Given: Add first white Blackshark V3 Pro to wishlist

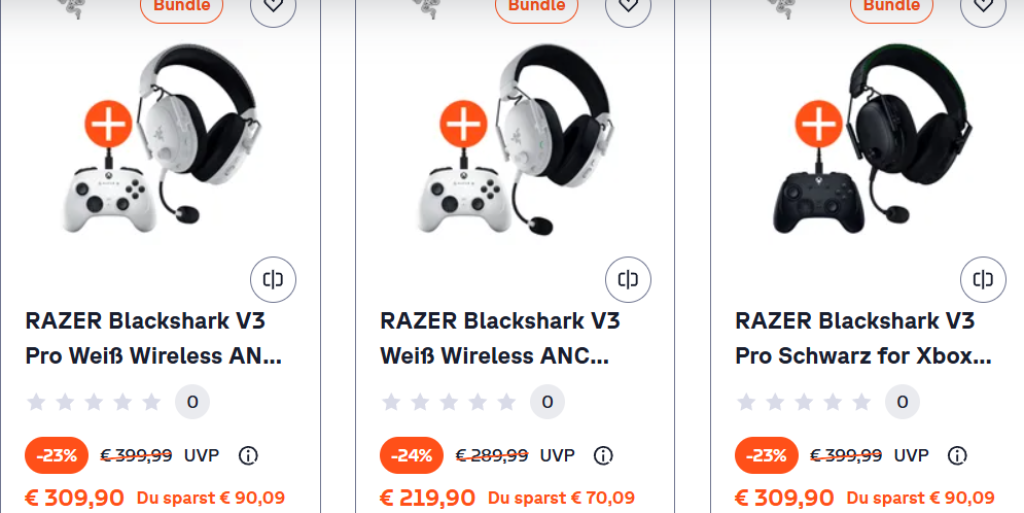Looking at the screenshot, I should pos(273,6).
